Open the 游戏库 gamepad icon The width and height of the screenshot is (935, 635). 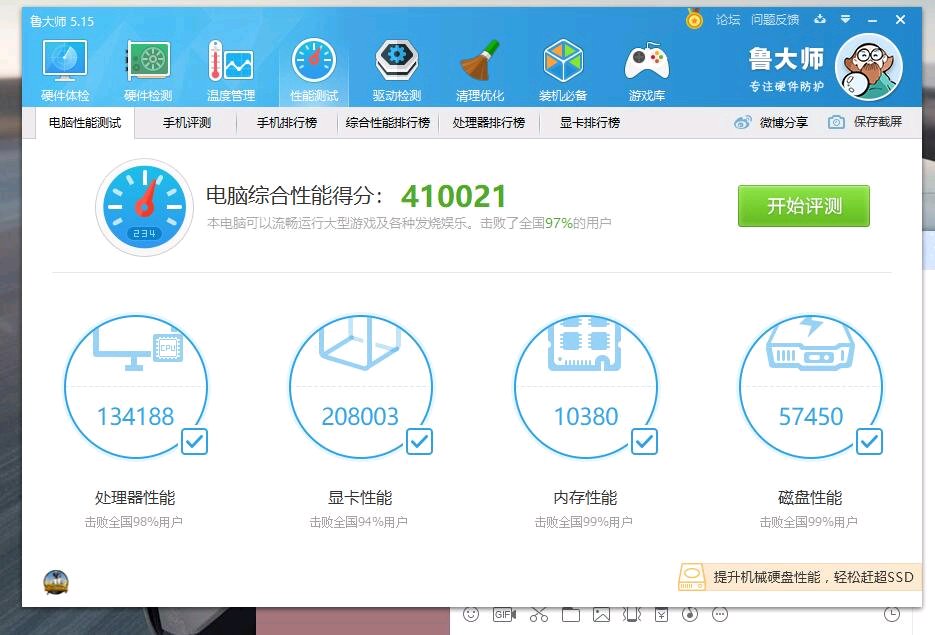646,70
